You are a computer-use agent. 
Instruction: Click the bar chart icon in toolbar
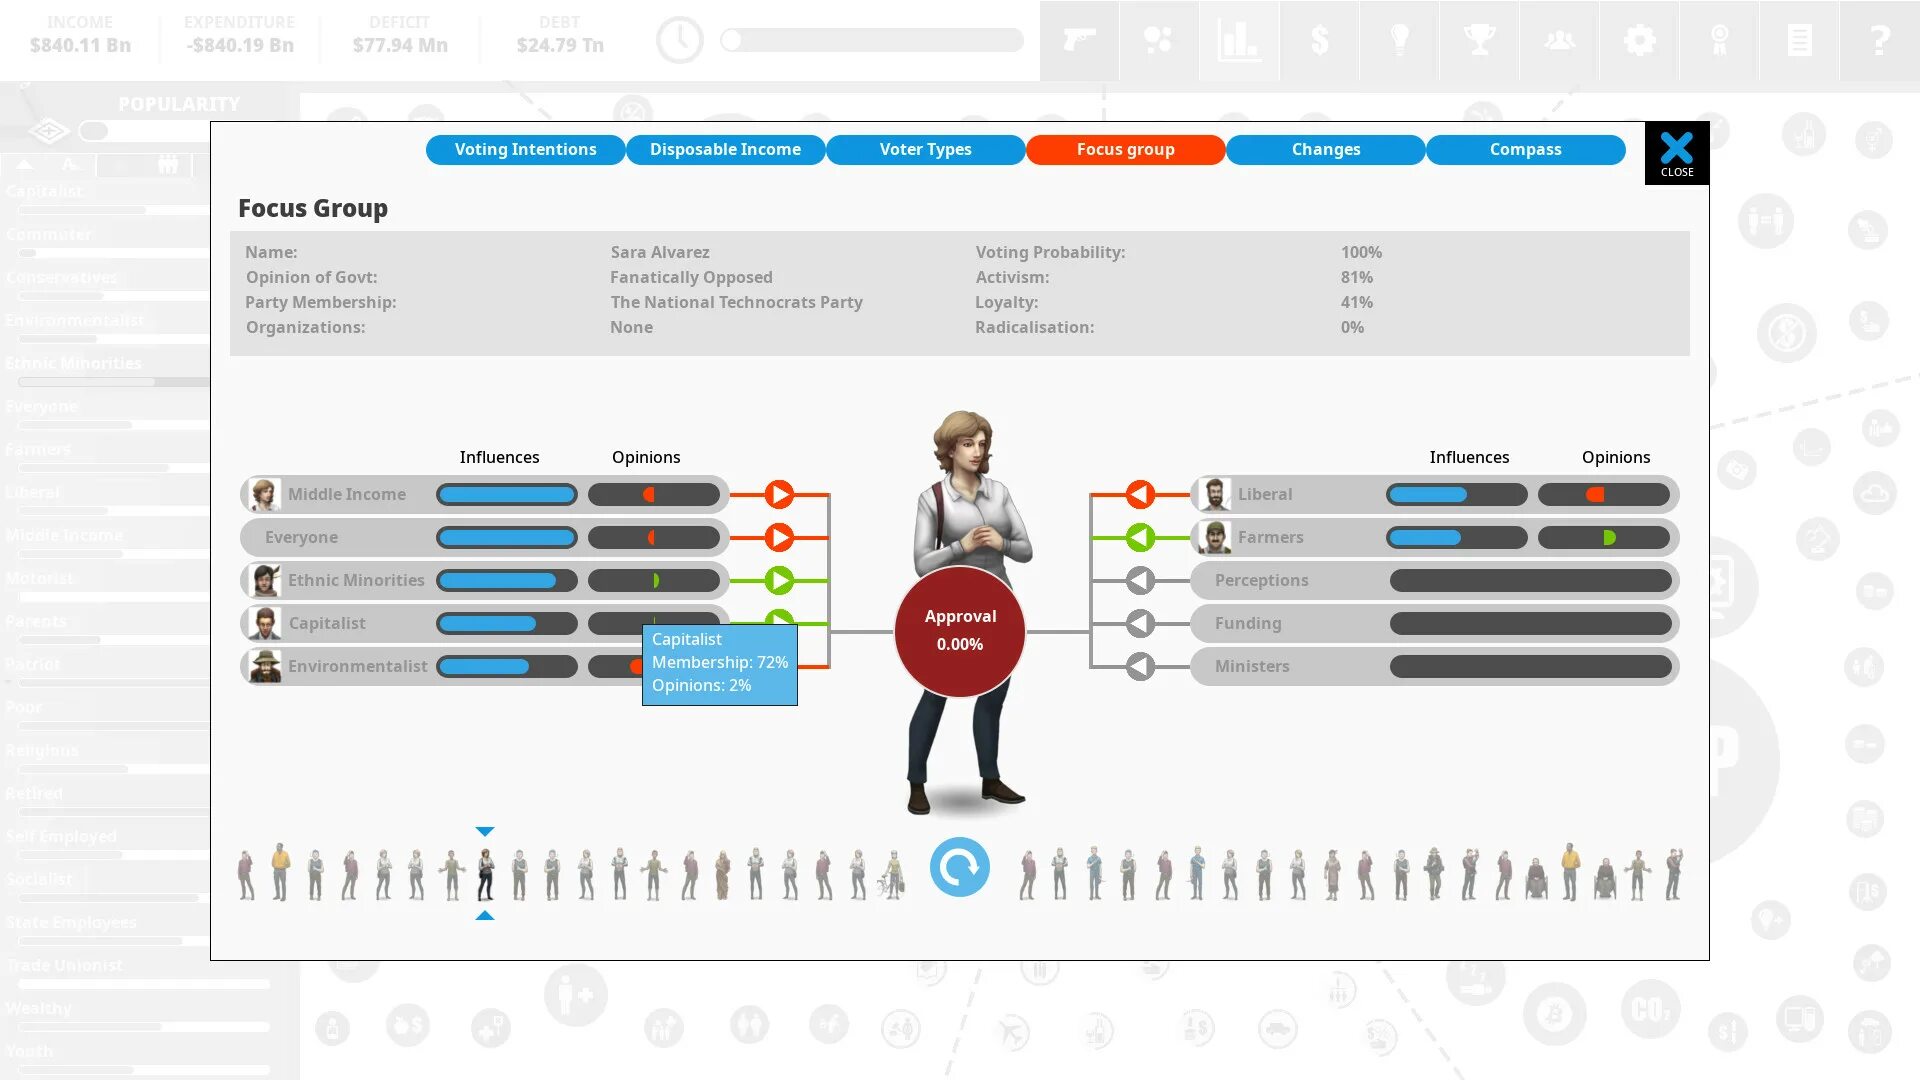click(x=1240, y=40)
